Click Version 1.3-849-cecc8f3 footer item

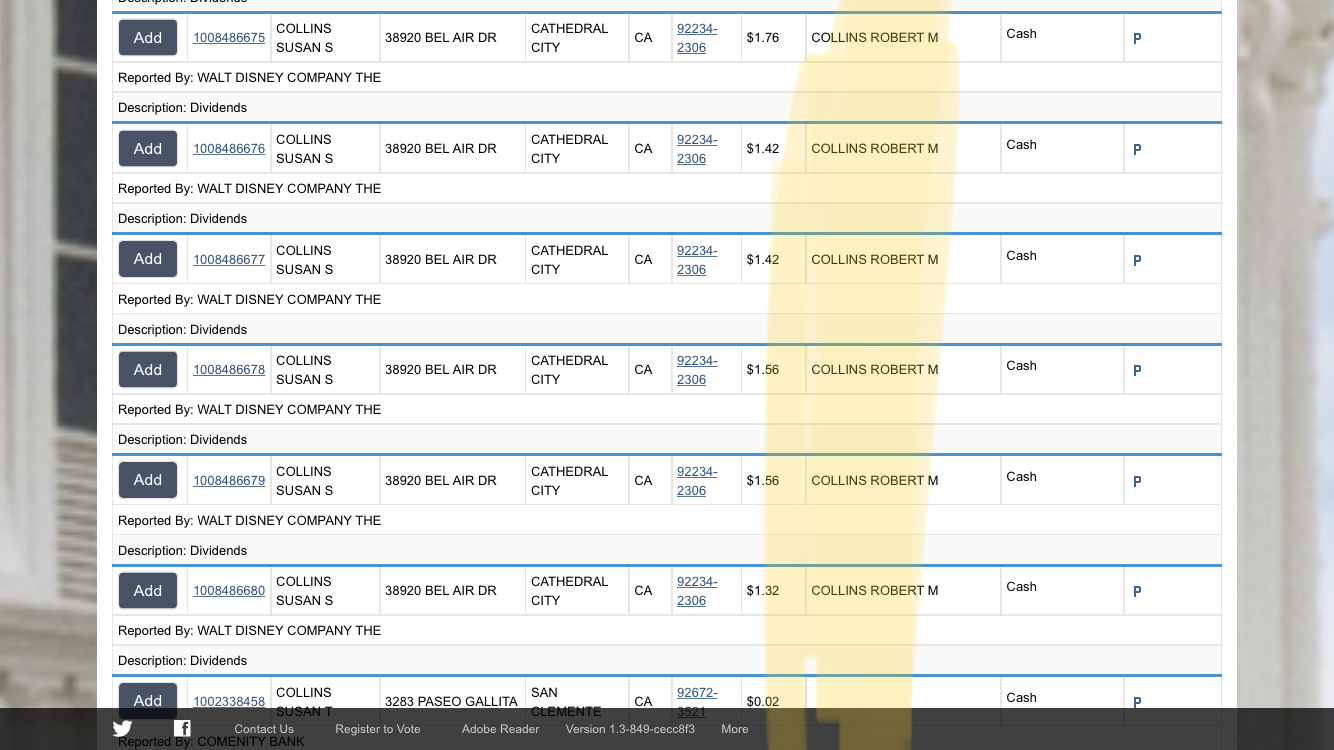coord(630,729)
